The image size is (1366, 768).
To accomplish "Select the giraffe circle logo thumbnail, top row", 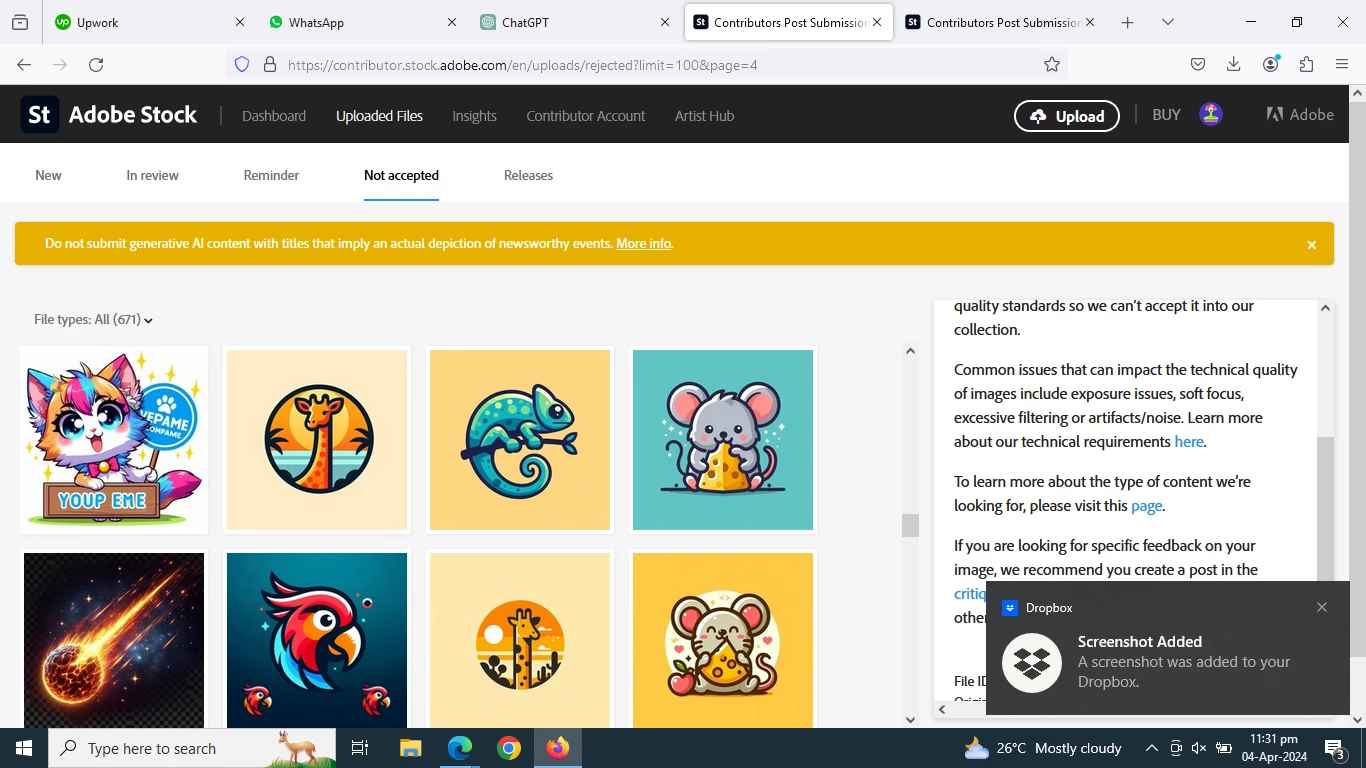I will pos(317,440).
